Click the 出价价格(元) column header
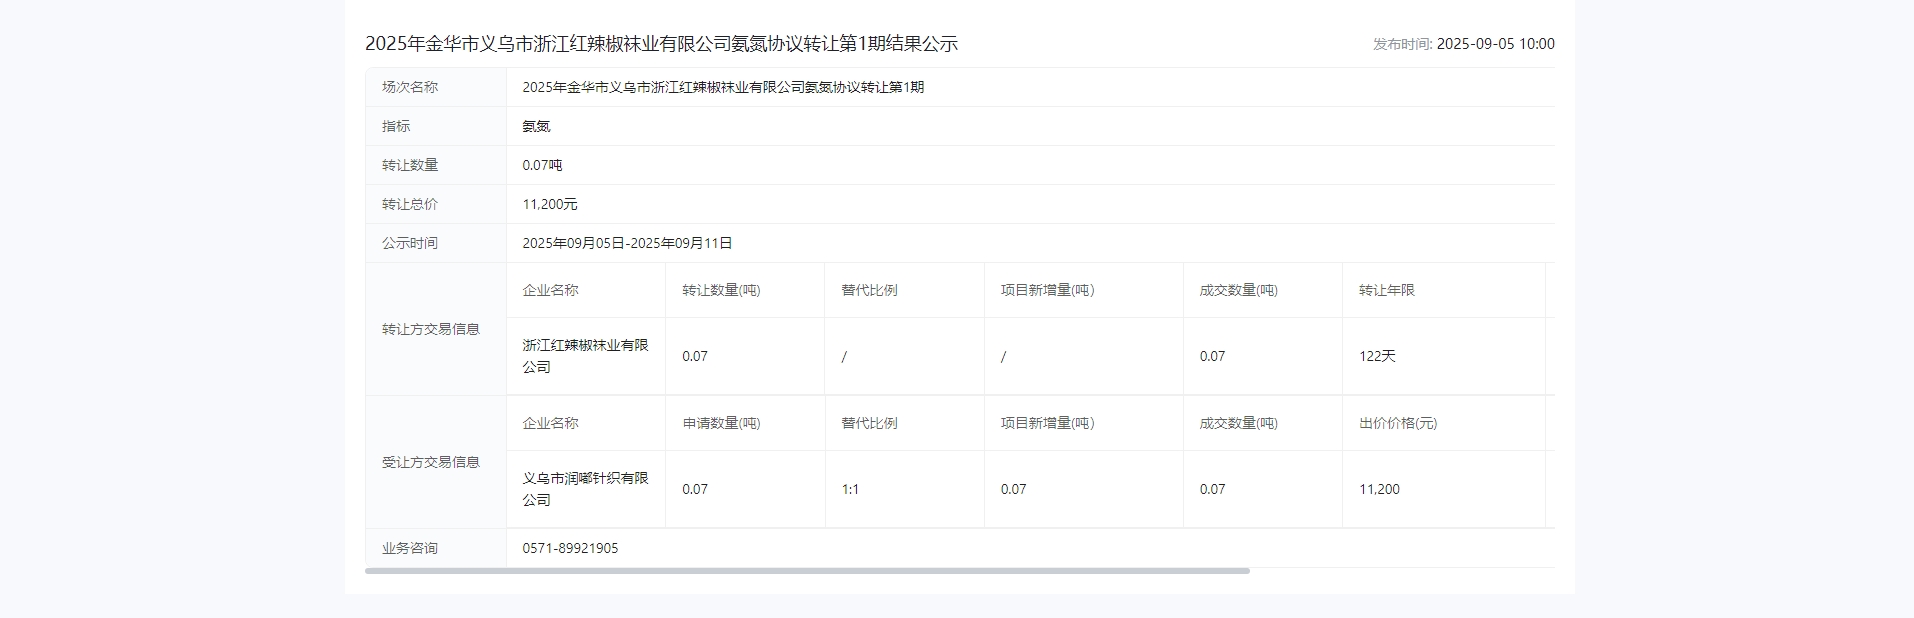 (1397, 423)
